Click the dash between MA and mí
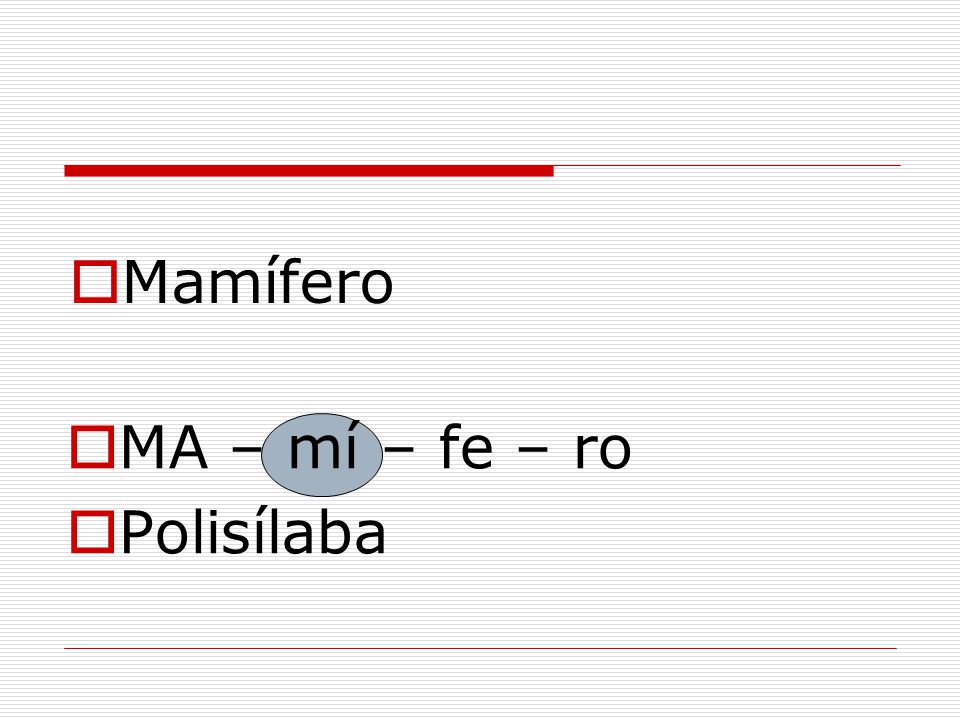960x720 pixels. pyautogui.click(x=246, y=449)
